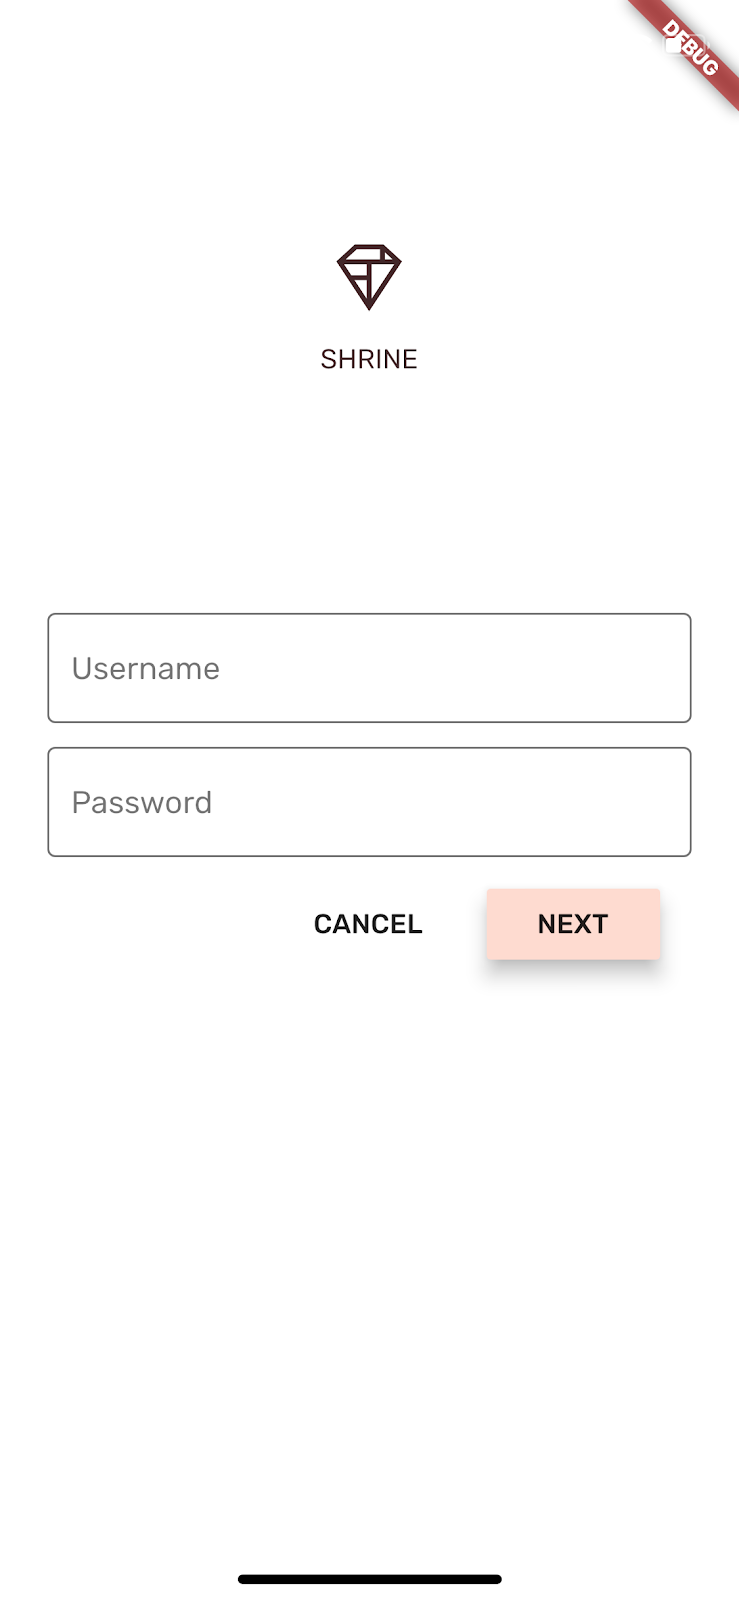The height and width of the screenshot is (1600, 739).
Task: Tap the DEBUG ribbon banner
Action: pyautogui.click(x=688, y=50)
